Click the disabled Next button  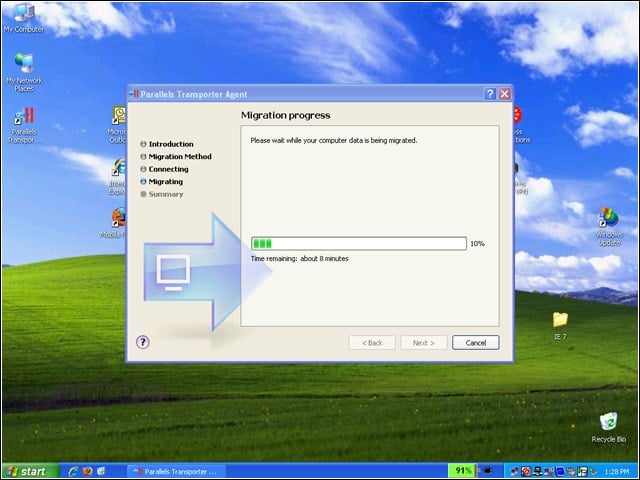click(424, 343)
